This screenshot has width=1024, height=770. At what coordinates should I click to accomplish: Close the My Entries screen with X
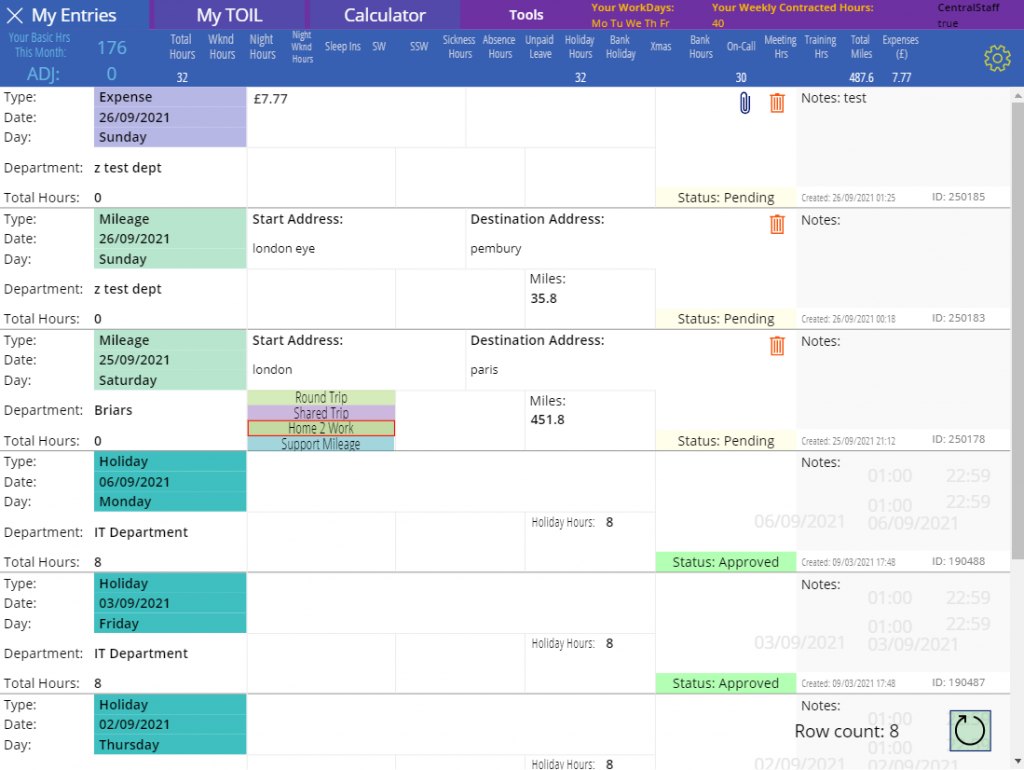pyautogui.click(x=14, y=15)
